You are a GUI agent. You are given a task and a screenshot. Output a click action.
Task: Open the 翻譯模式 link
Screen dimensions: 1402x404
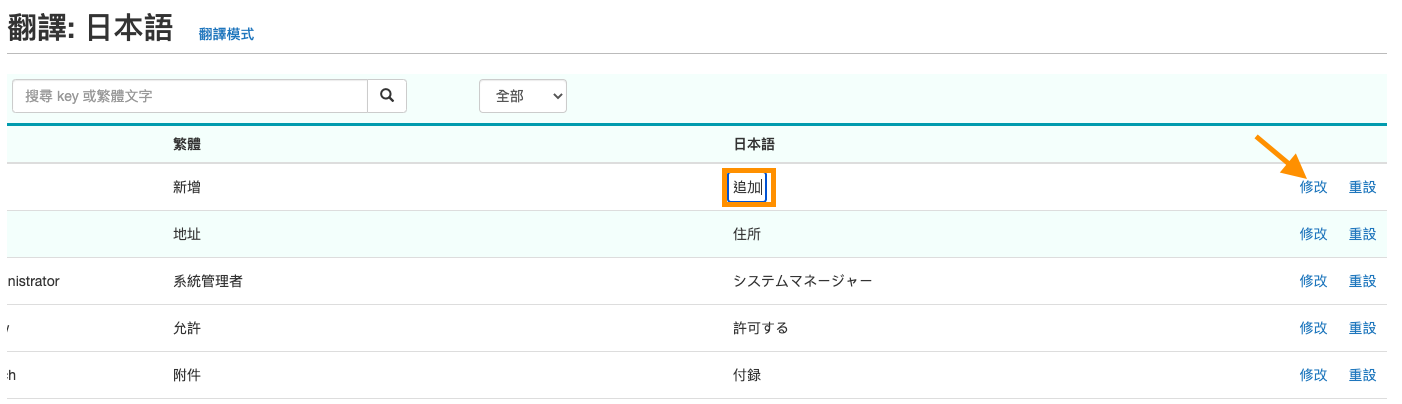click(x=226, y=34)
